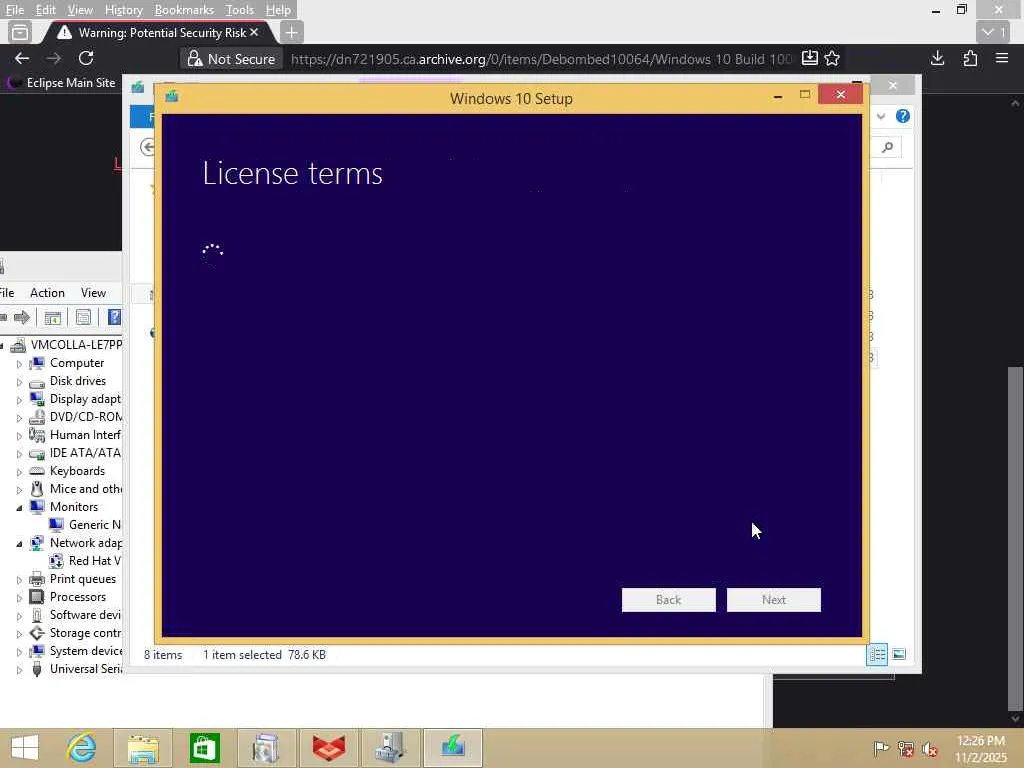This screenshot has width=1024, height=768.
Task: Open Windows Store from taskbar
Action: (x=204, y=748)
